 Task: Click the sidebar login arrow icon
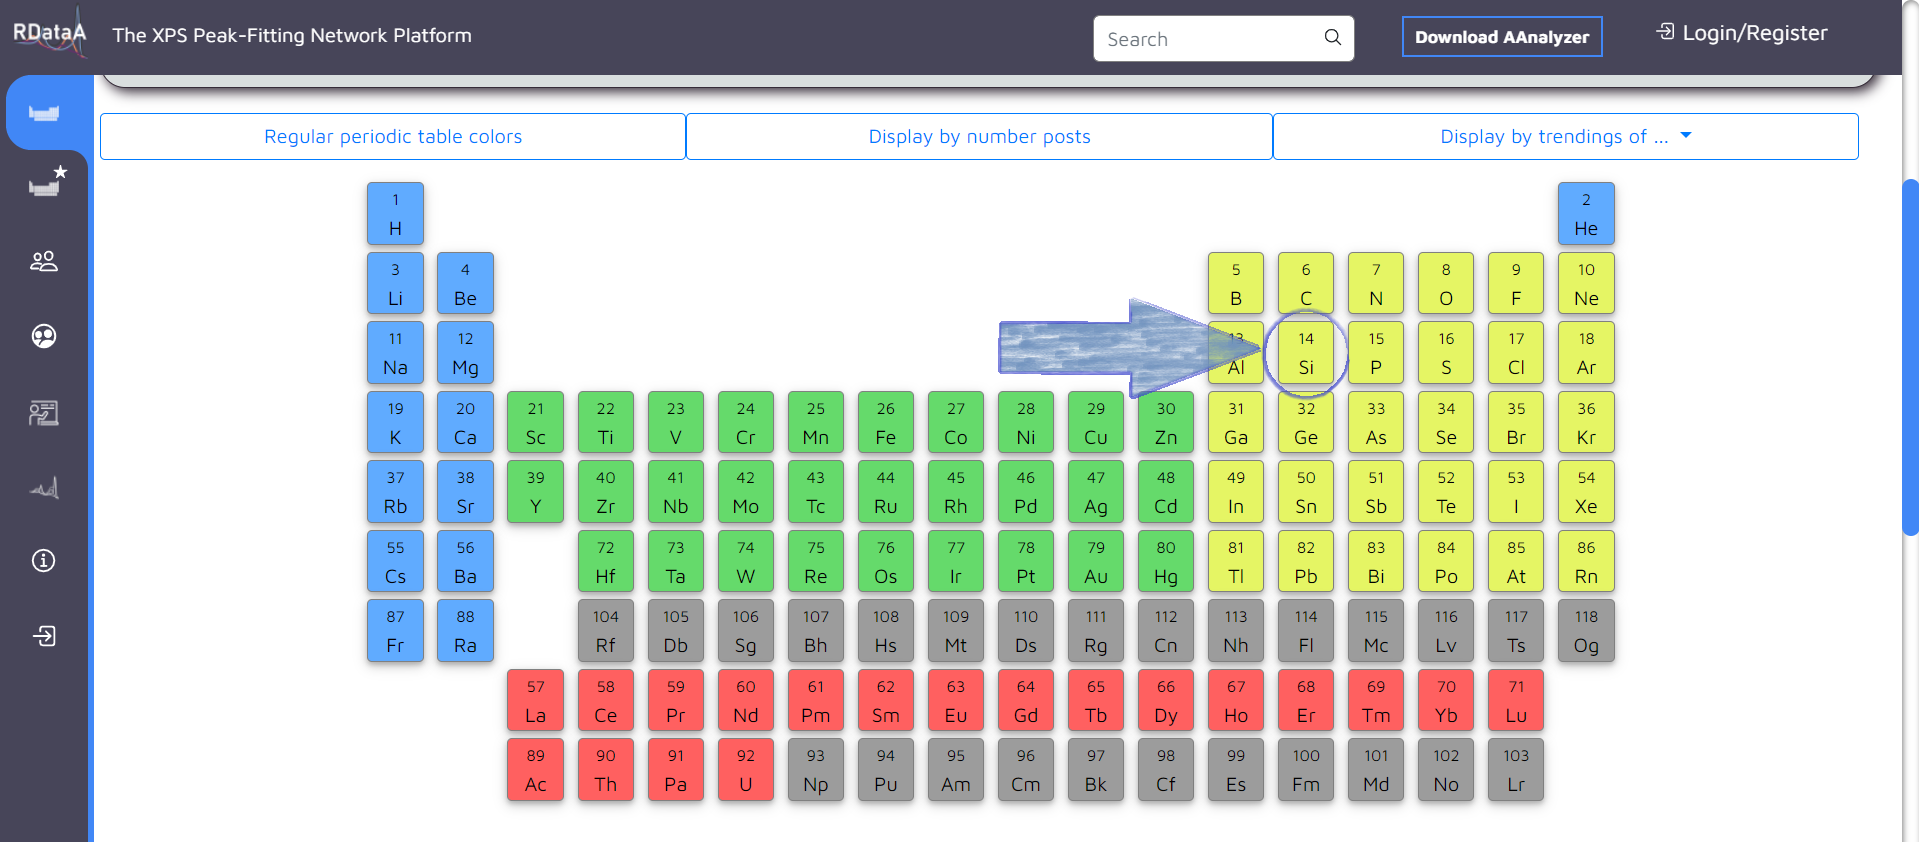click(x=44, y=636)
